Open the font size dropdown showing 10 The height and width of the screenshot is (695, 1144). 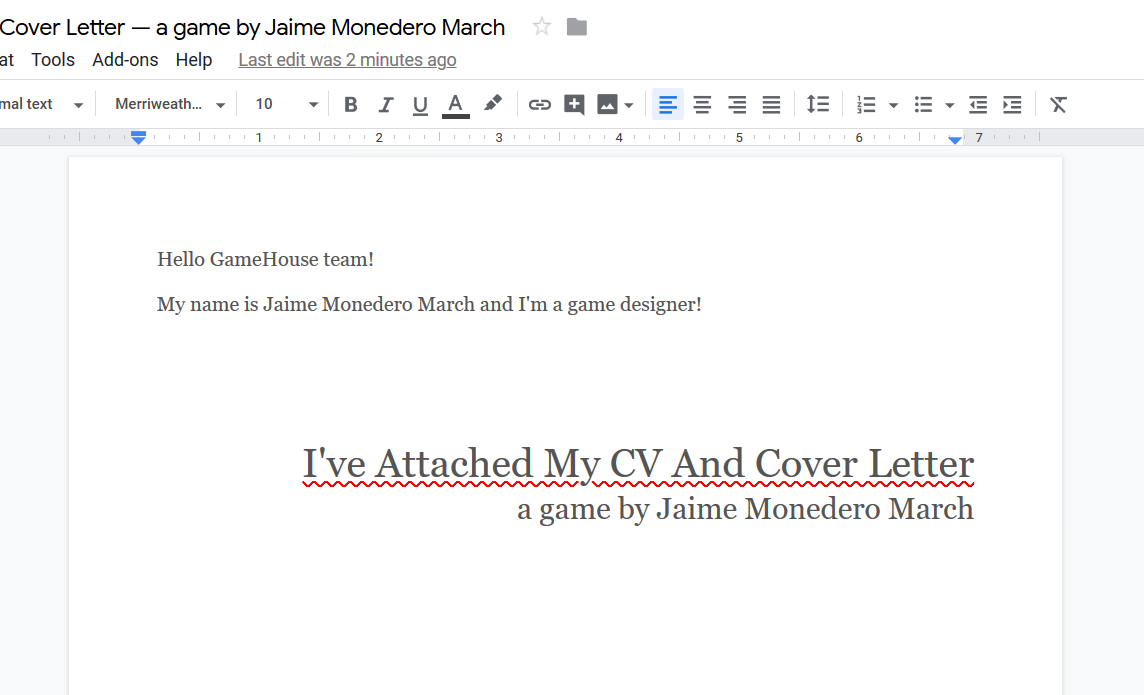click(287, 104)
